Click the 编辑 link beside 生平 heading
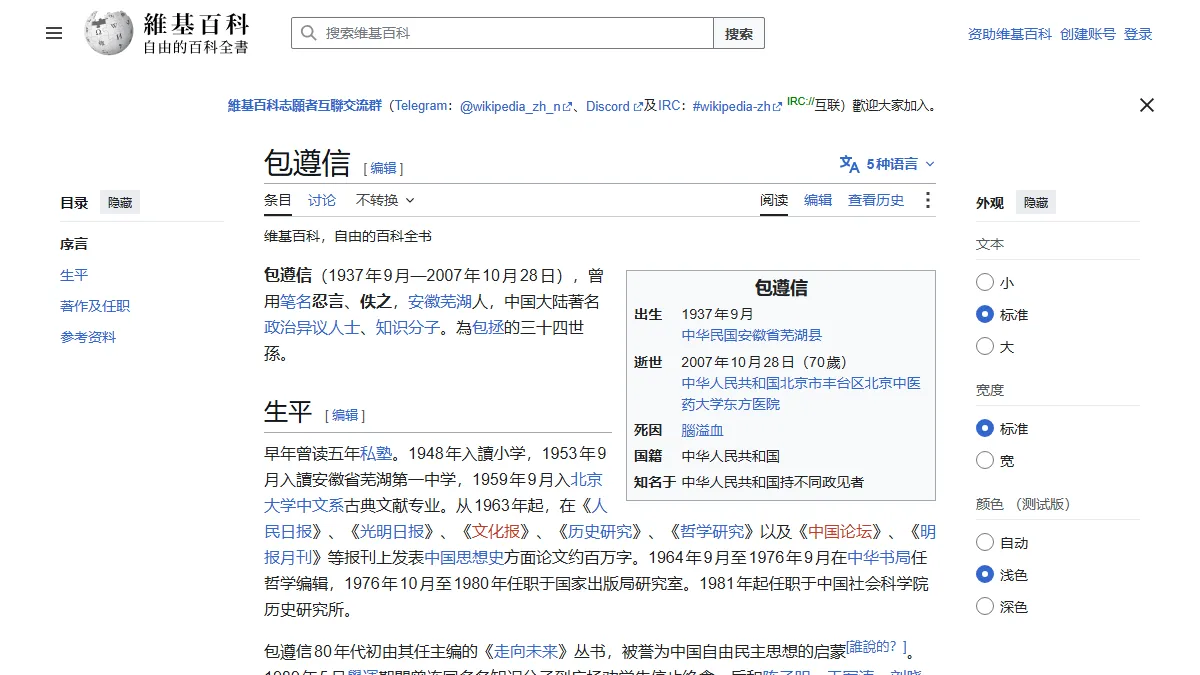Image resolution: width=1200 pixels, height=675 pixels. 345,415
